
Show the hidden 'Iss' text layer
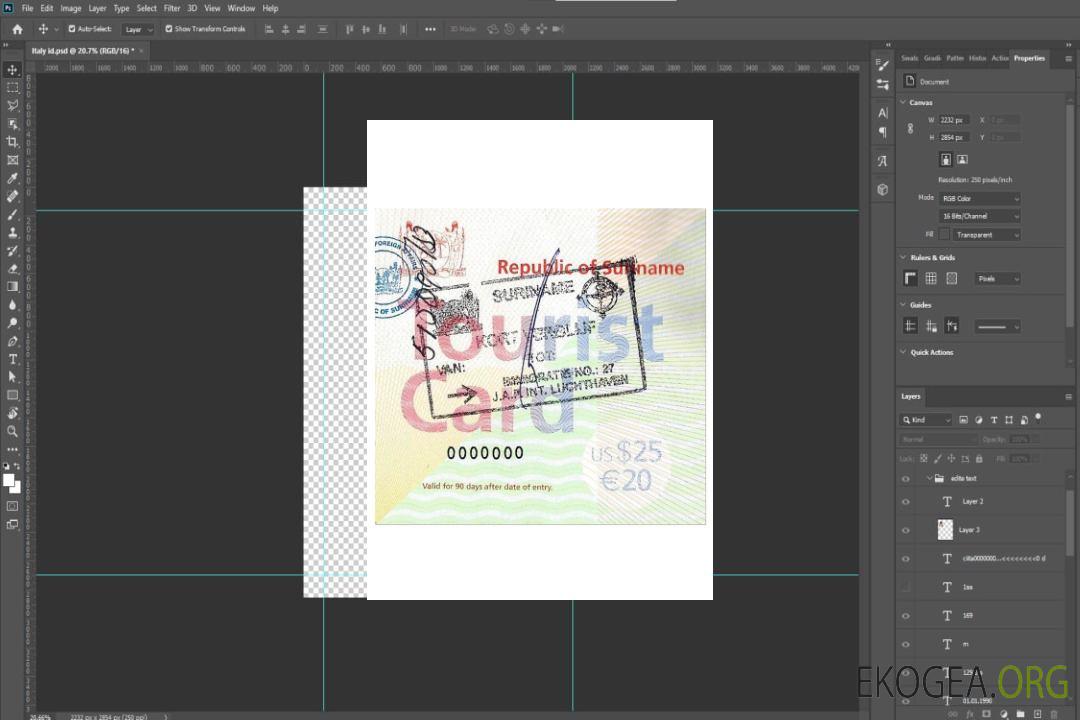click(906, 587)
